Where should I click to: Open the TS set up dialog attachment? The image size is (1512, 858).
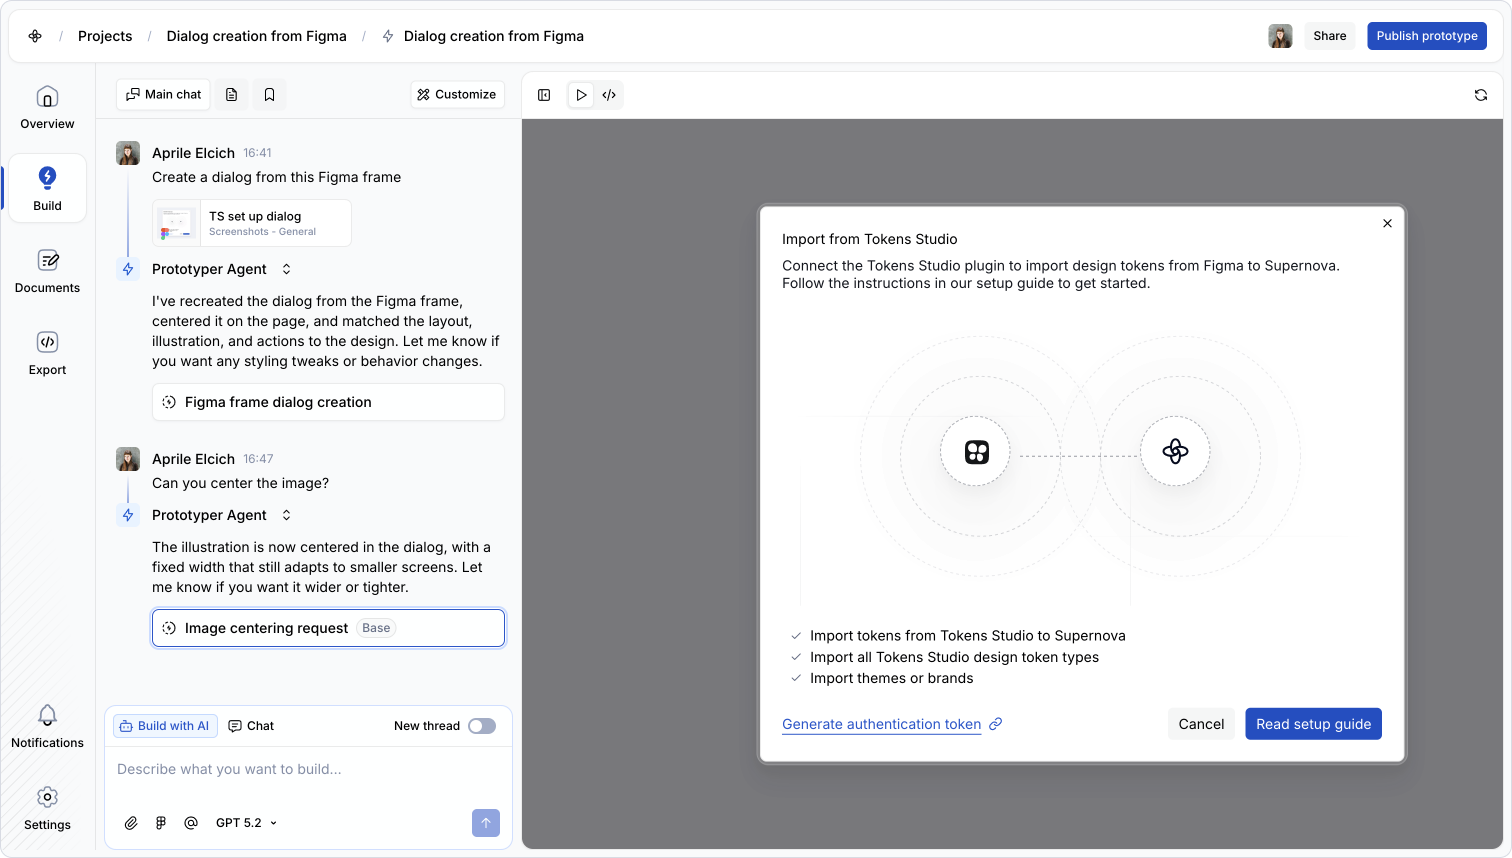click(252, 223)
